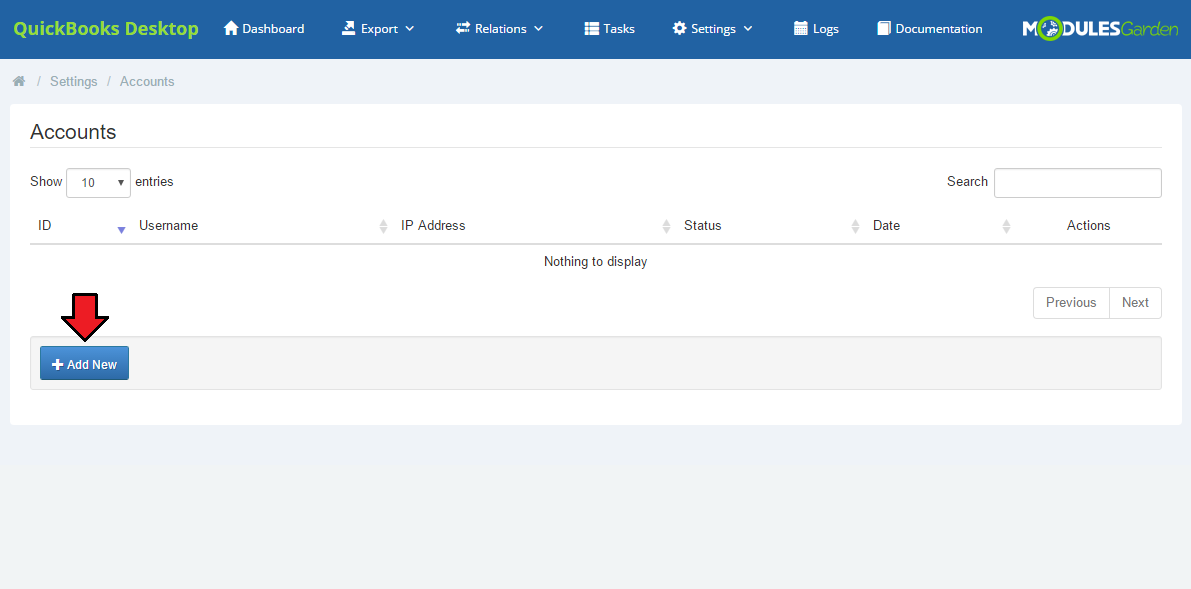1191x589 pixels.
Task: Click the Settings breadcrumb link
Action: pos(74,81)
